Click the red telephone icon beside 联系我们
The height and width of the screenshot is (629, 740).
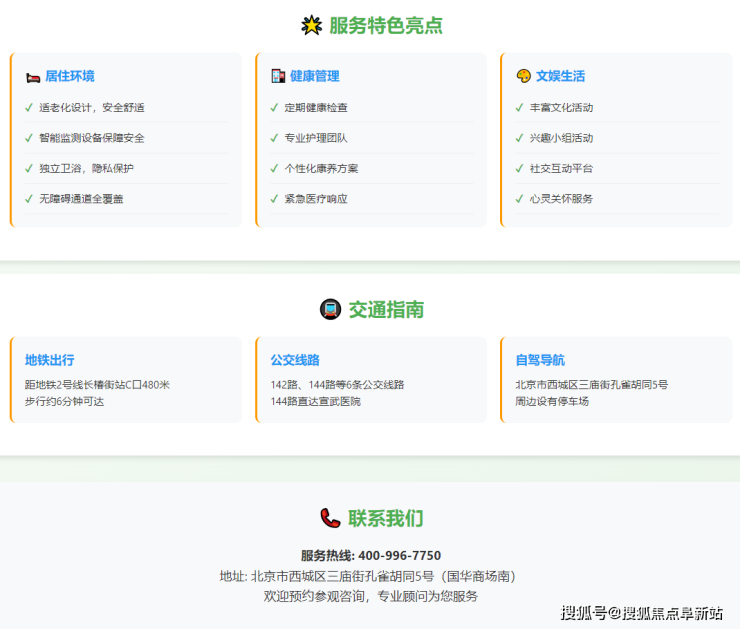(330, 518)
